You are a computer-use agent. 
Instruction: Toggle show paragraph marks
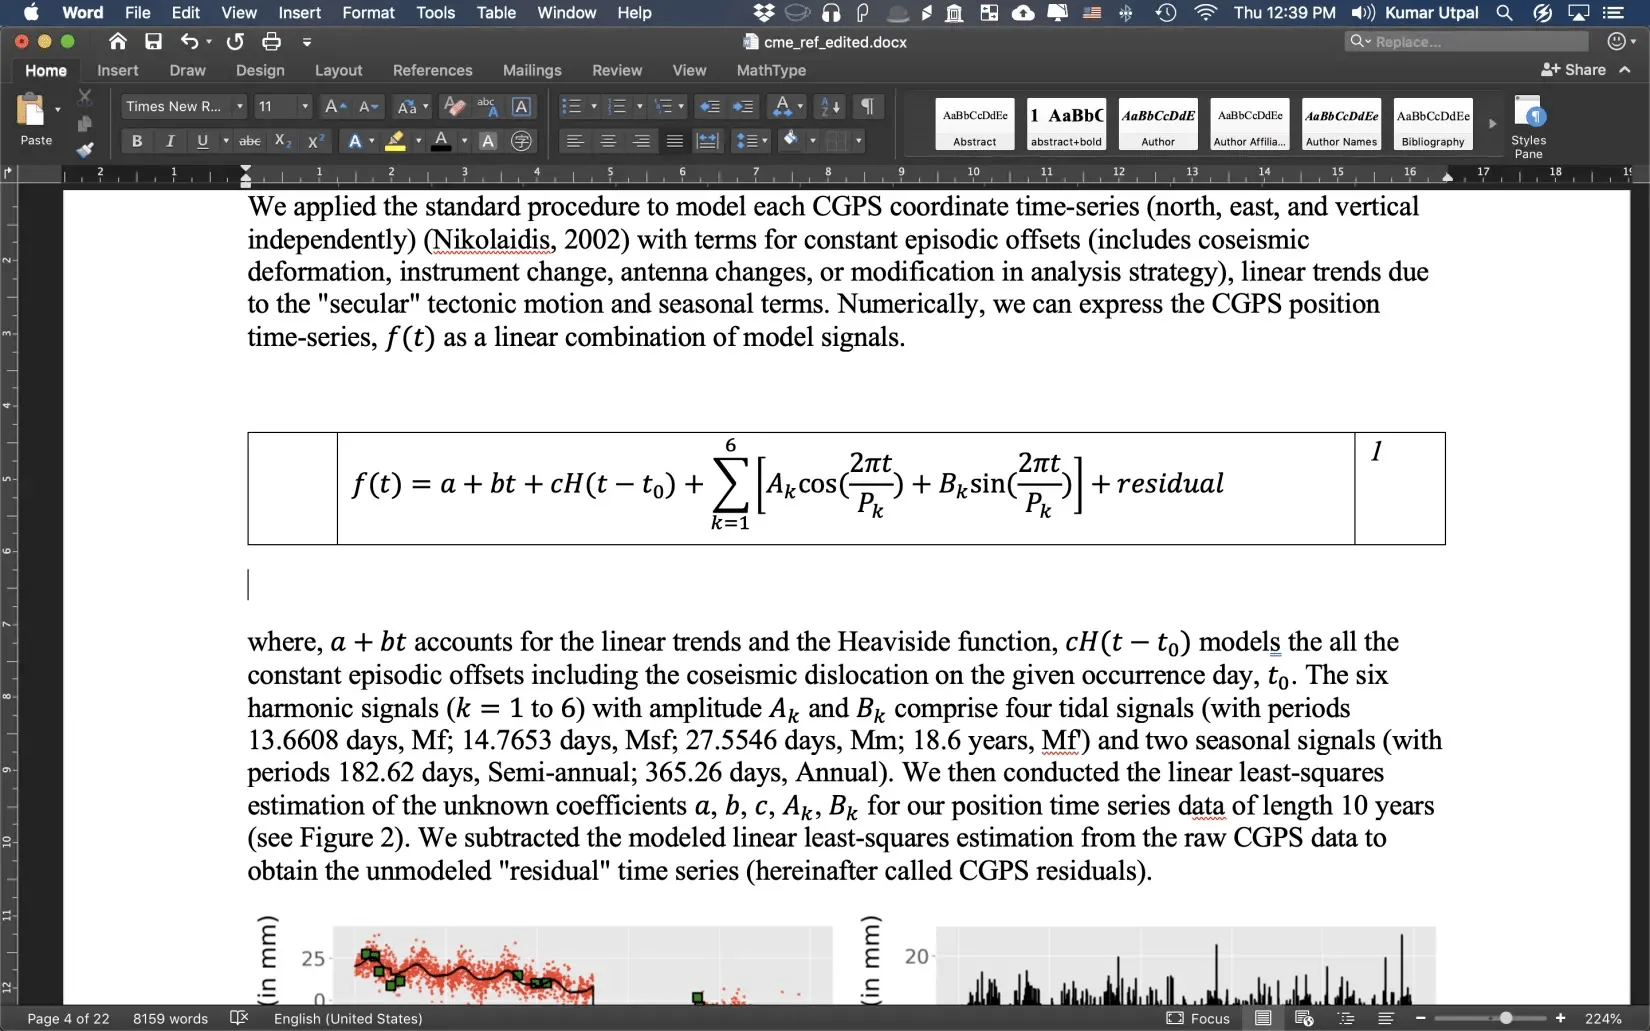(x=868, y=106)
